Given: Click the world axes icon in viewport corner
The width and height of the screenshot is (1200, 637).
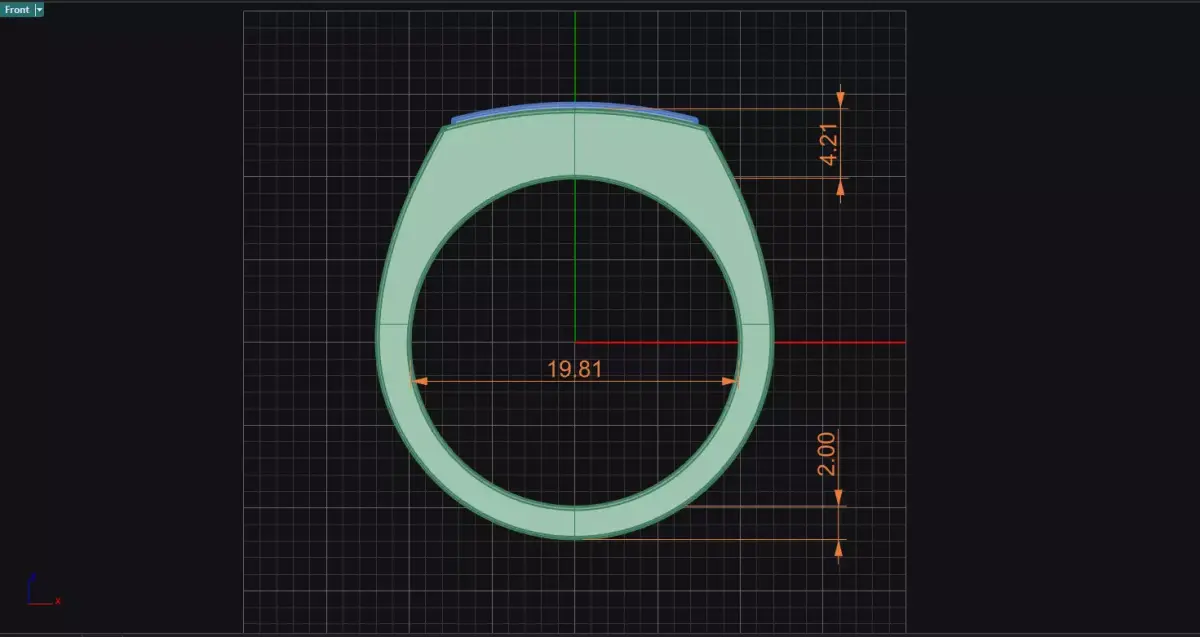Looking at the screenshot, I should [x=42, y=590].
